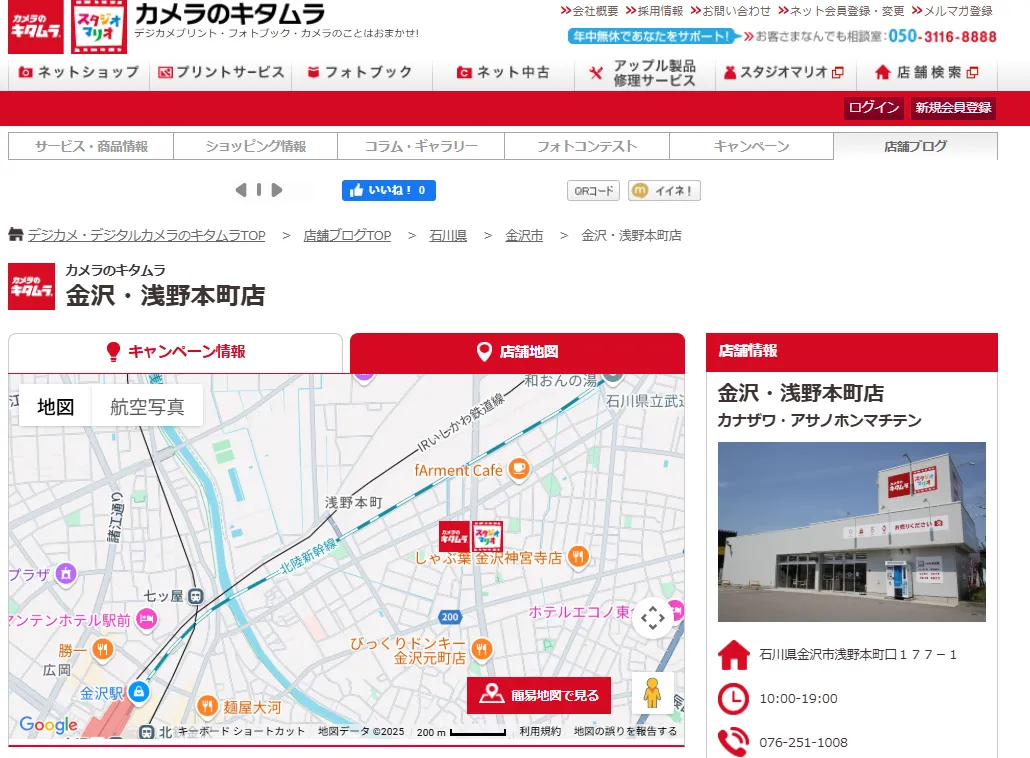Click the Street View pegman icon

tap(652, 693)
